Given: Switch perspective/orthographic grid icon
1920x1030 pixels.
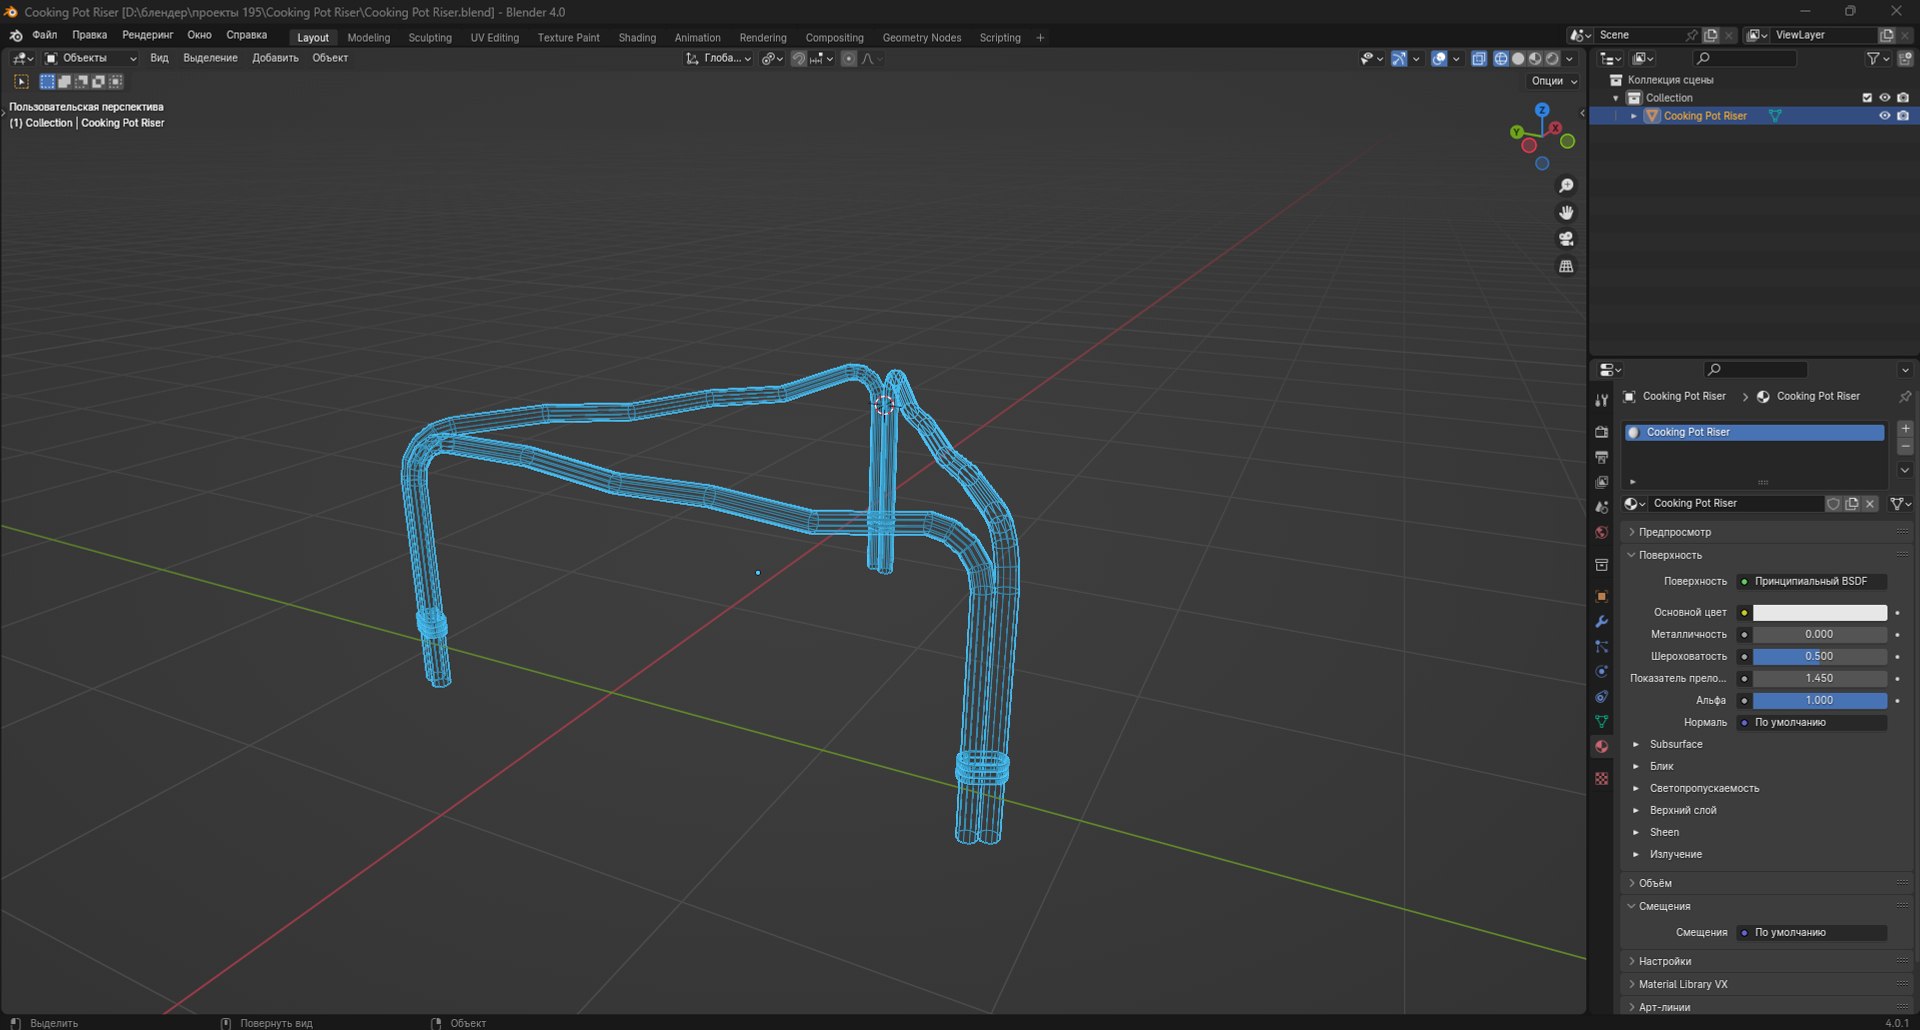Looking at the screenshot, I should click(x=1566, y=266).
